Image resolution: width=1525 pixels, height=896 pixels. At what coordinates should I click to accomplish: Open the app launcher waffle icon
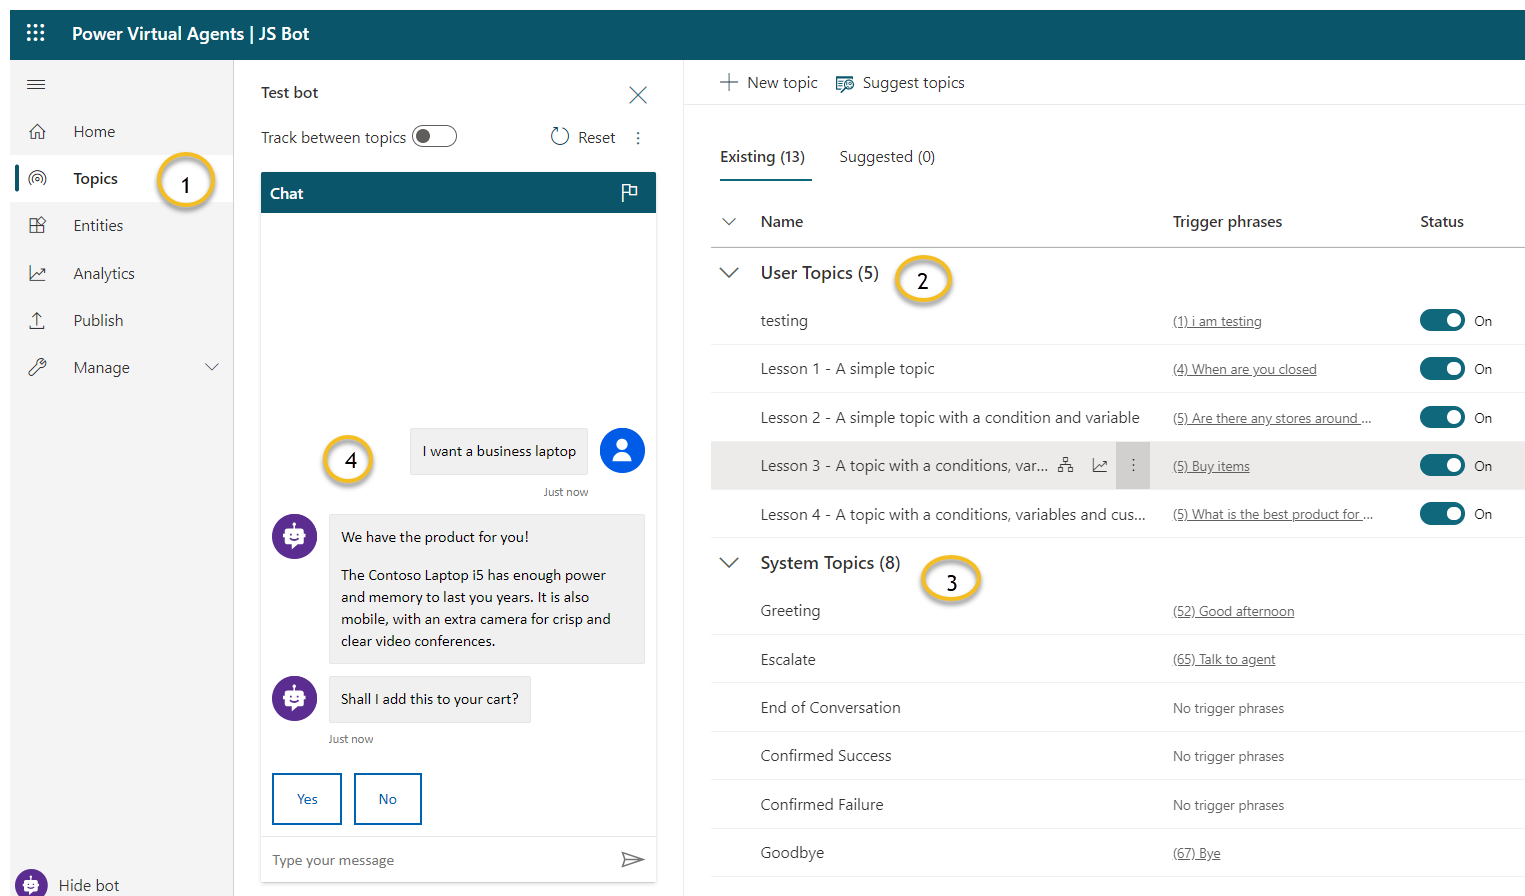pyautogui.click(x=36, y=33)
